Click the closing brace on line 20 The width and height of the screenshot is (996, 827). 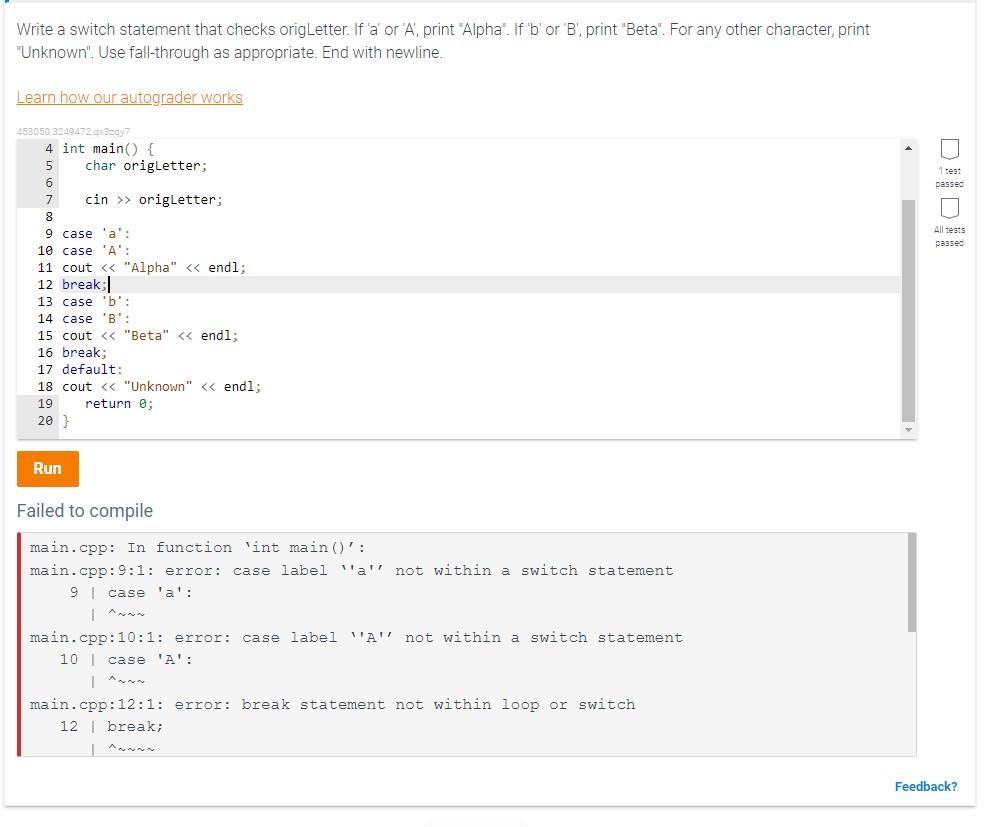click(66, 420)
